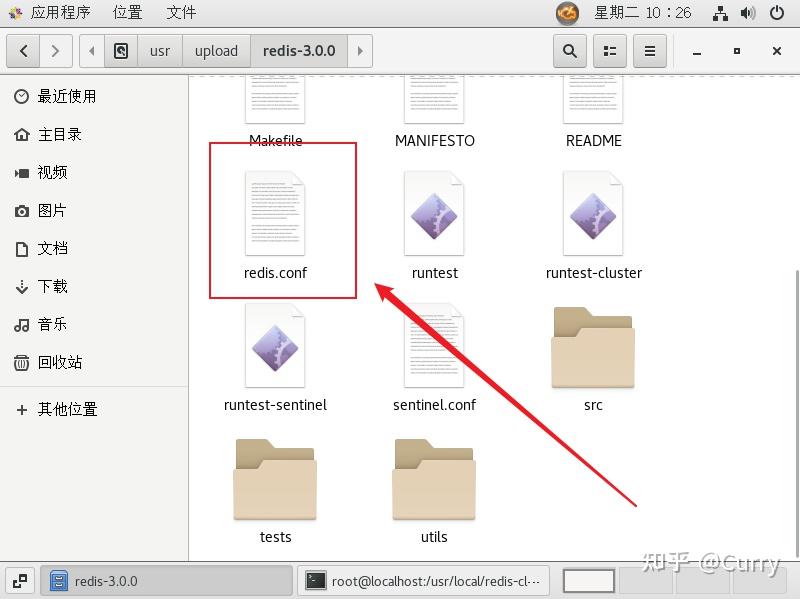Image resolution: width=800 pixels, height=599 pixels.
Task: Open the 音乐 sidebar location
Action: (94, 325)
